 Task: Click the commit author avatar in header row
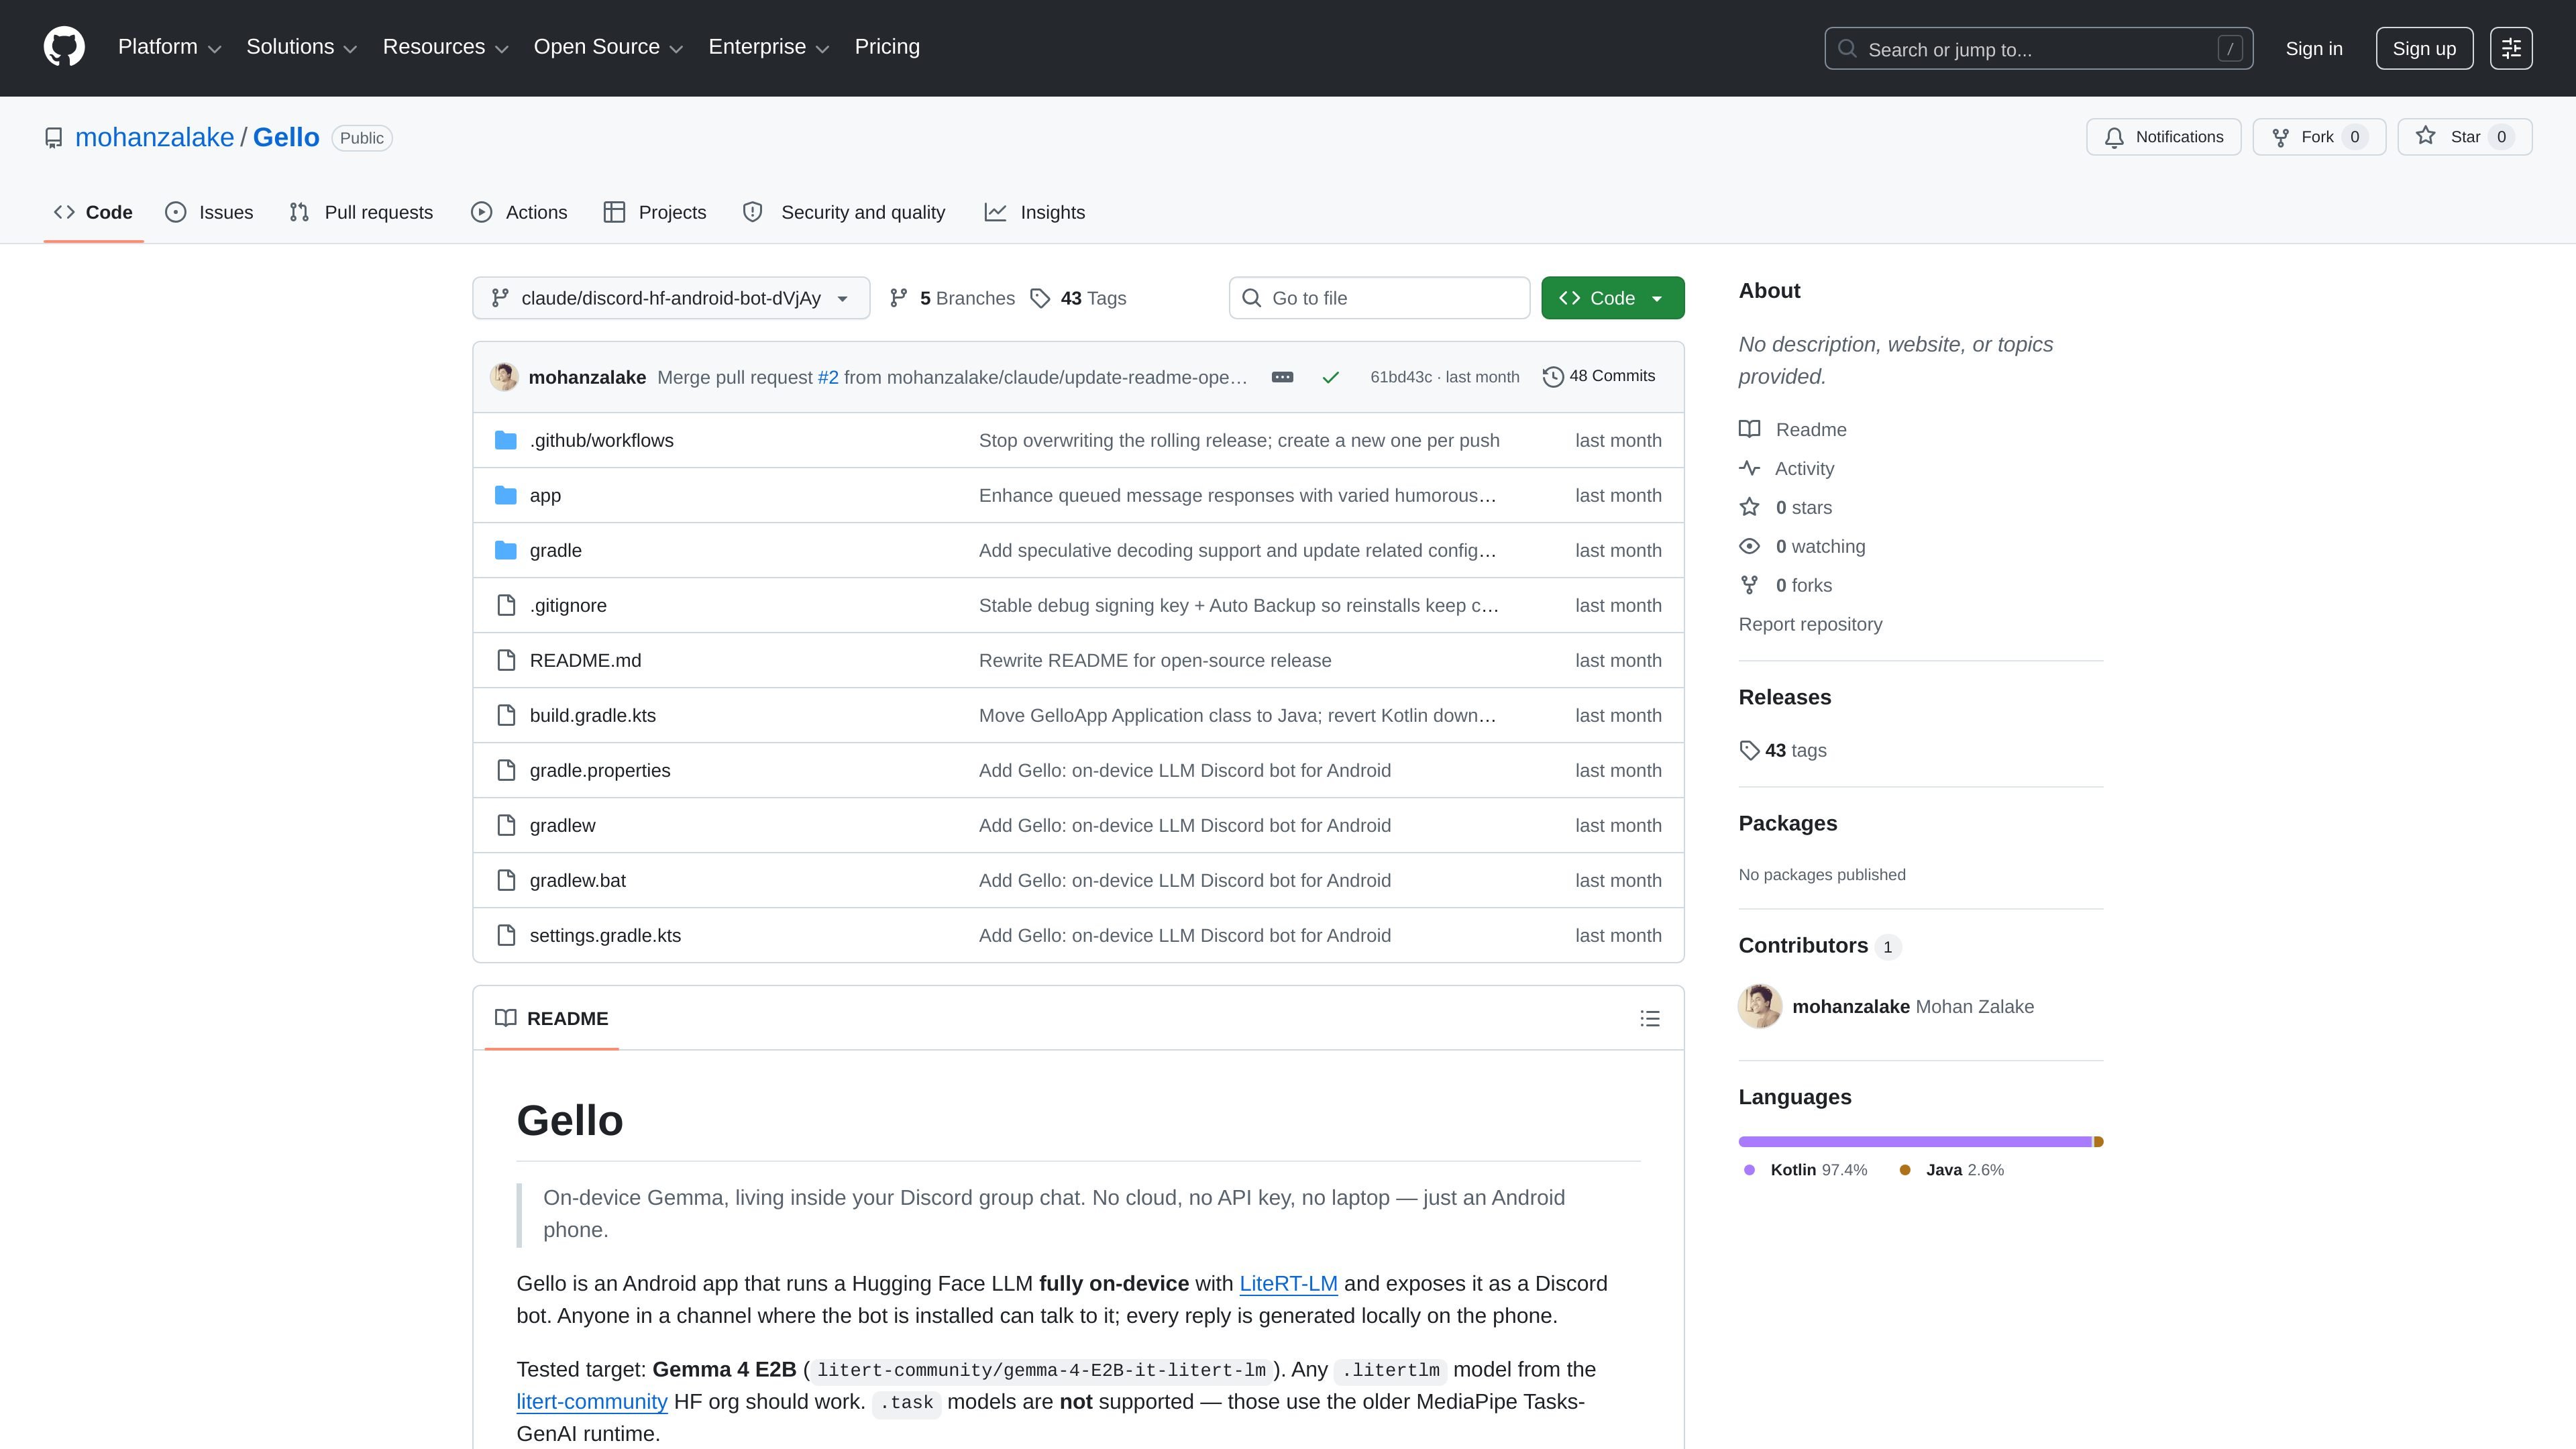504,377
